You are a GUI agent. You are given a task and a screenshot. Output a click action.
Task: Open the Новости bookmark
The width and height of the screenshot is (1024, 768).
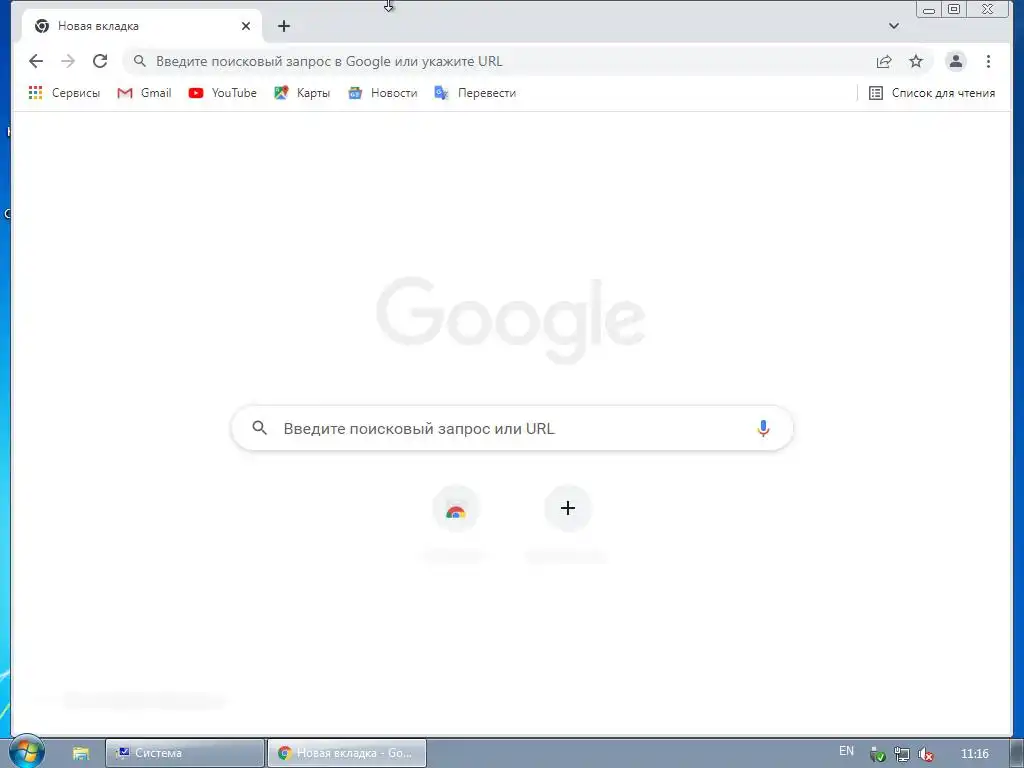382,93
